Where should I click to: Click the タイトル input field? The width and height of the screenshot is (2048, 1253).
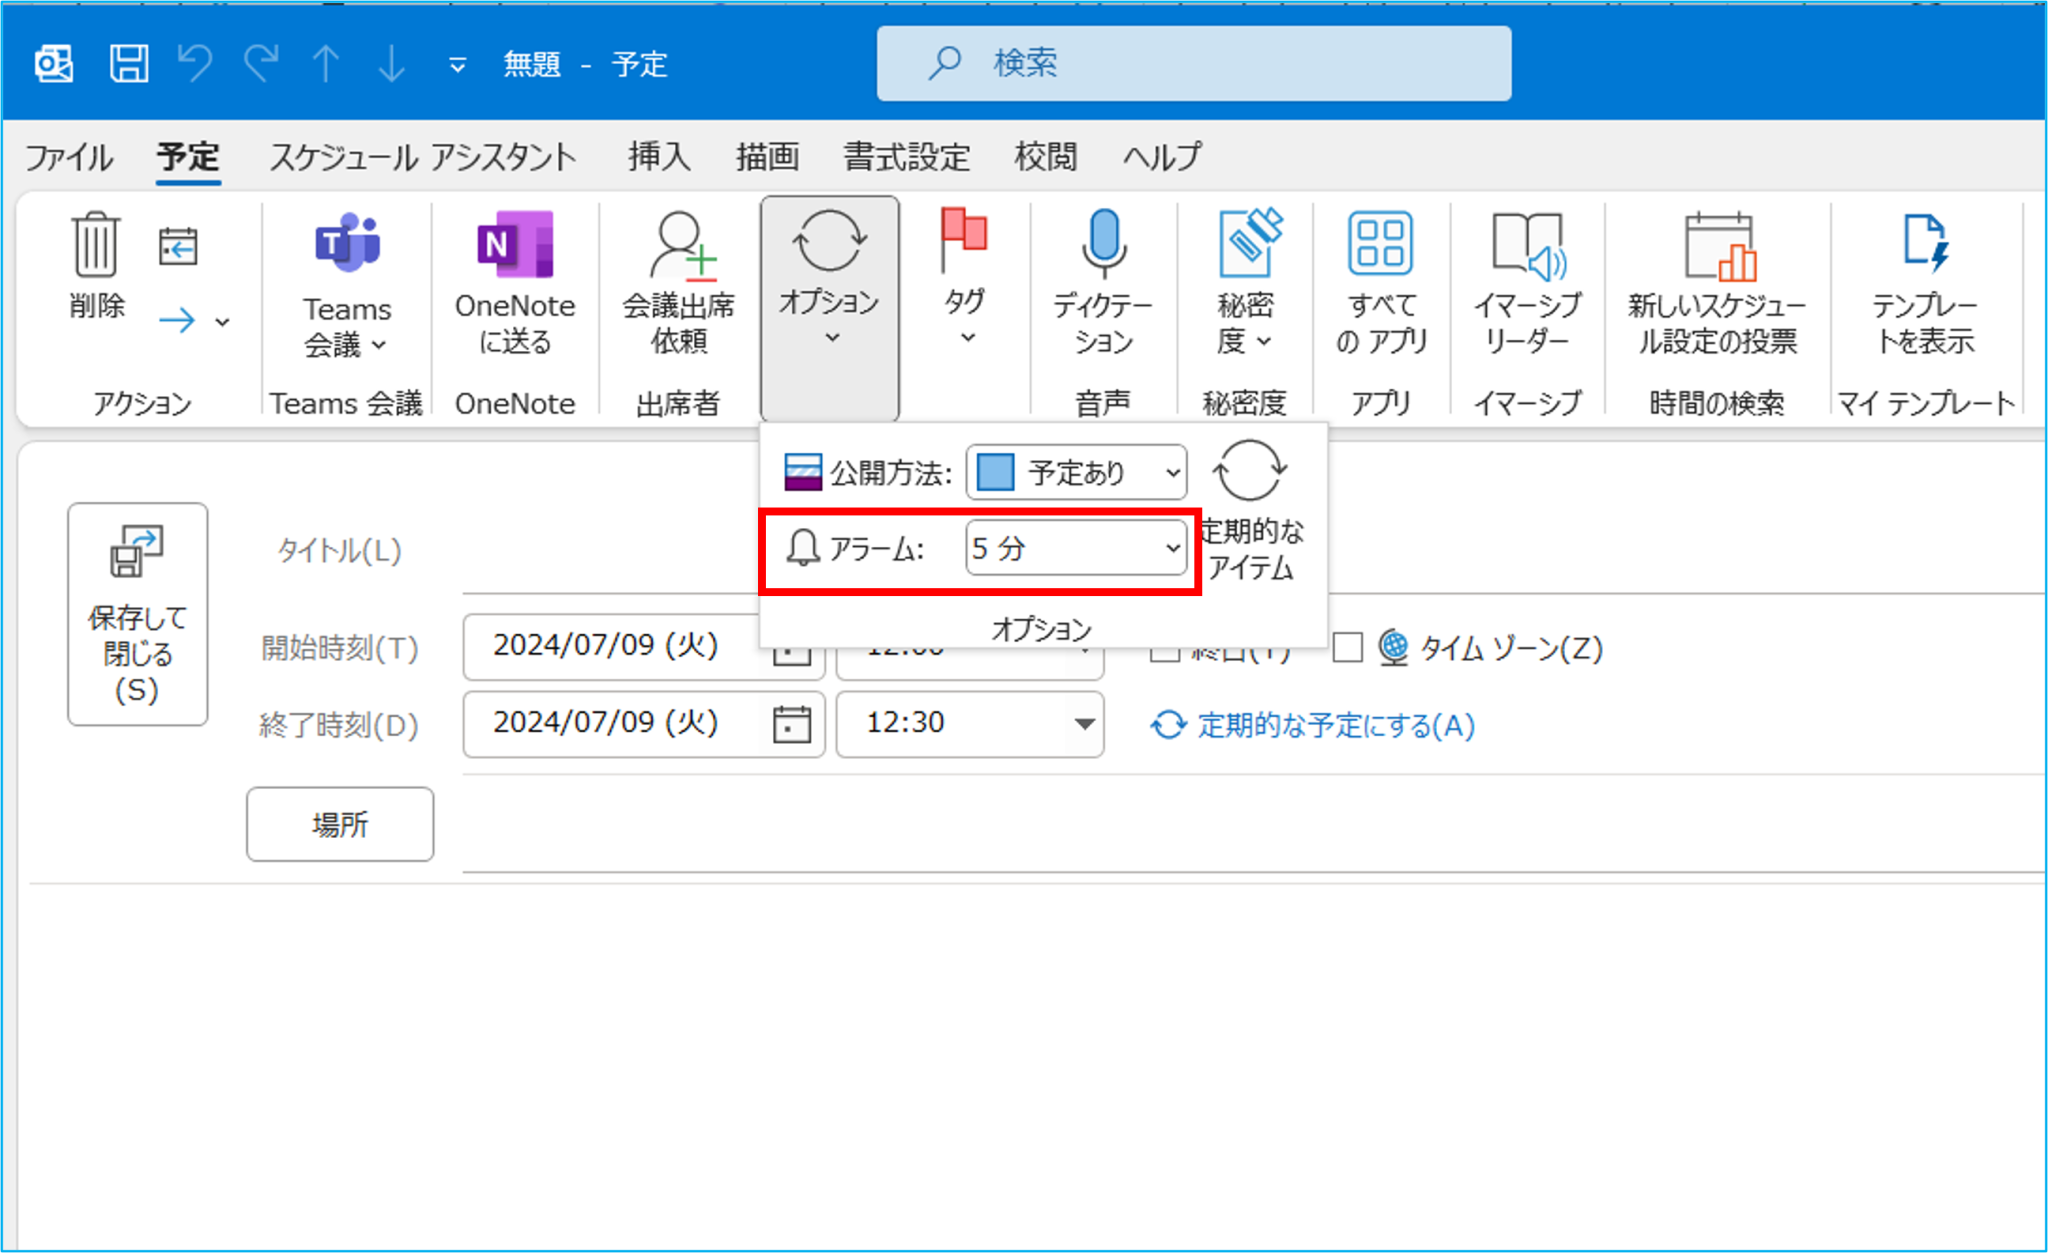coord(1254,549)
